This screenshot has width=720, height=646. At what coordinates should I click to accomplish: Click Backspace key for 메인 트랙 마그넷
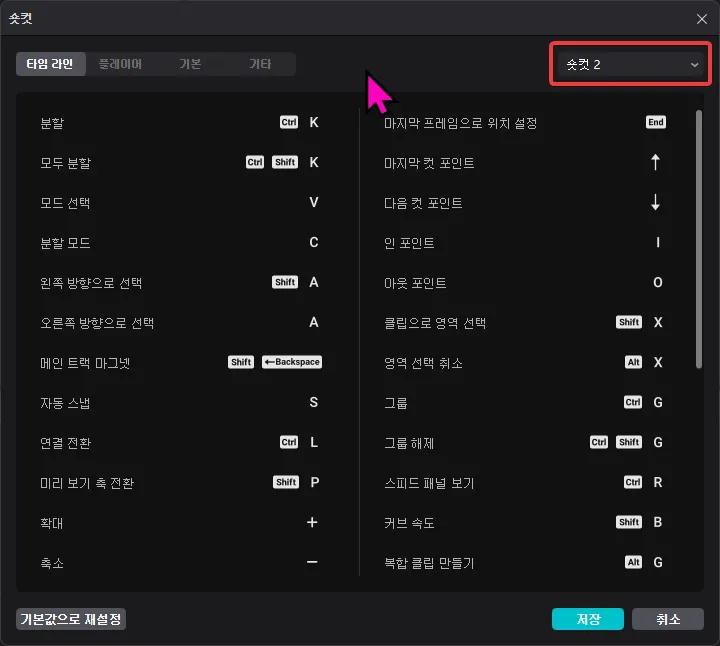(x=292, y=362)
